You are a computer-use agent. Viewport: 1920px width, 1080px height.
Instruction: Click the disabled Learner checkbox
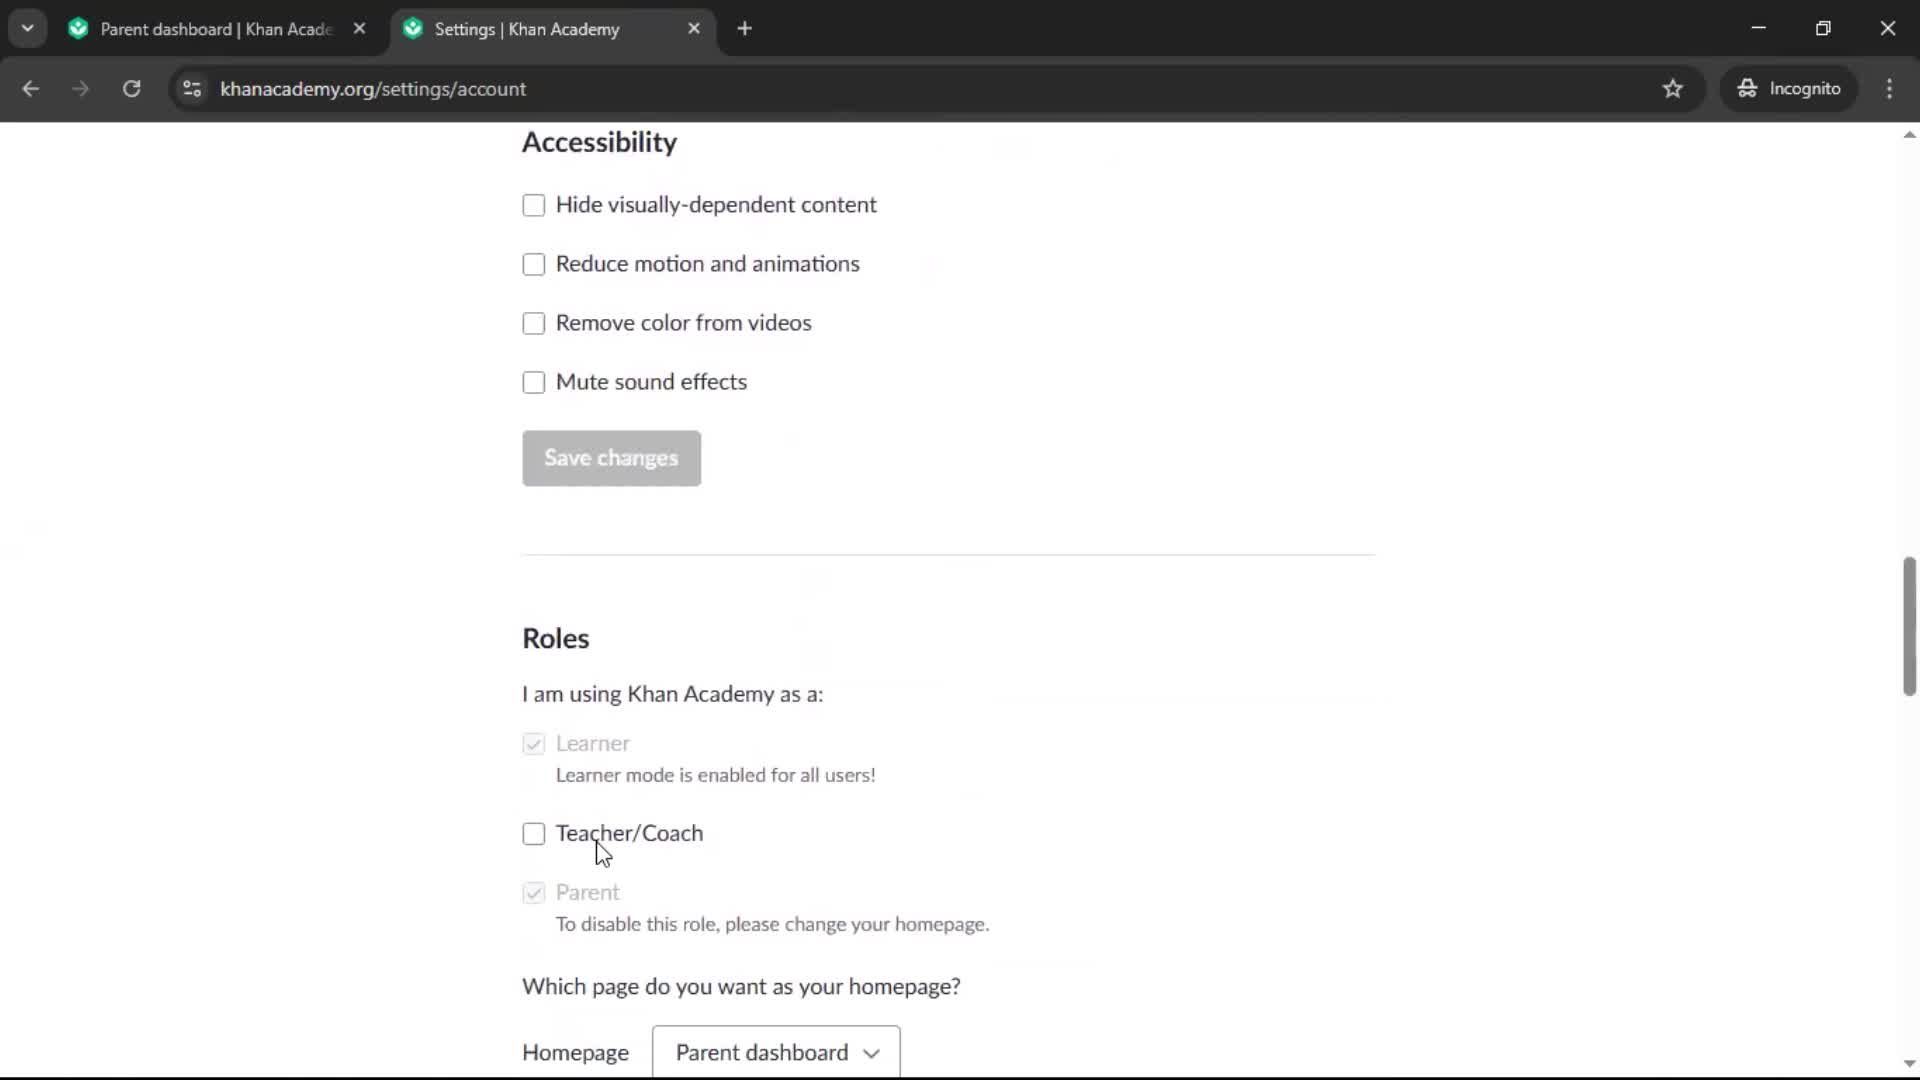click(534, 744)
